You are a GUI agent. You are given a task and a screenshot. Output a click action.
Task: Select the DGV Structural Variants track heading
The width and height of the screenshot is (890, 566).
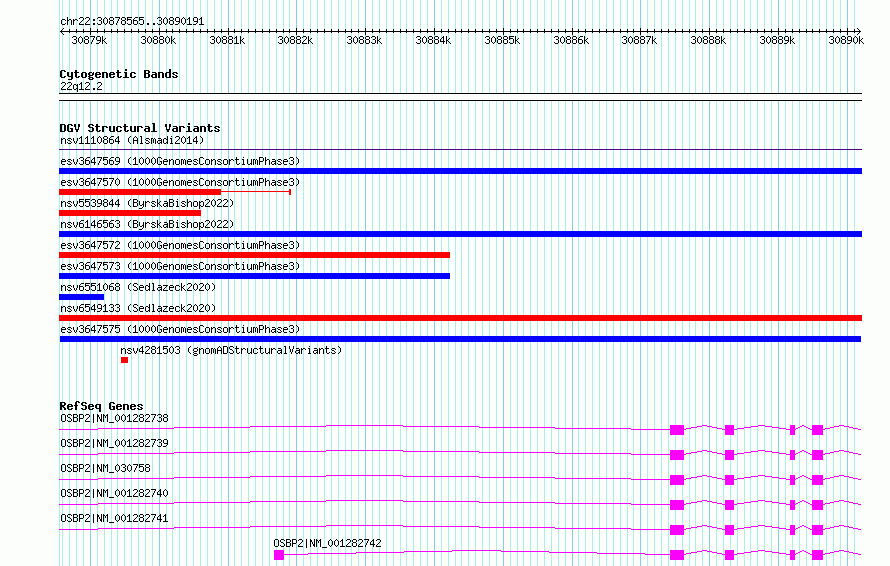pos(140,128)
